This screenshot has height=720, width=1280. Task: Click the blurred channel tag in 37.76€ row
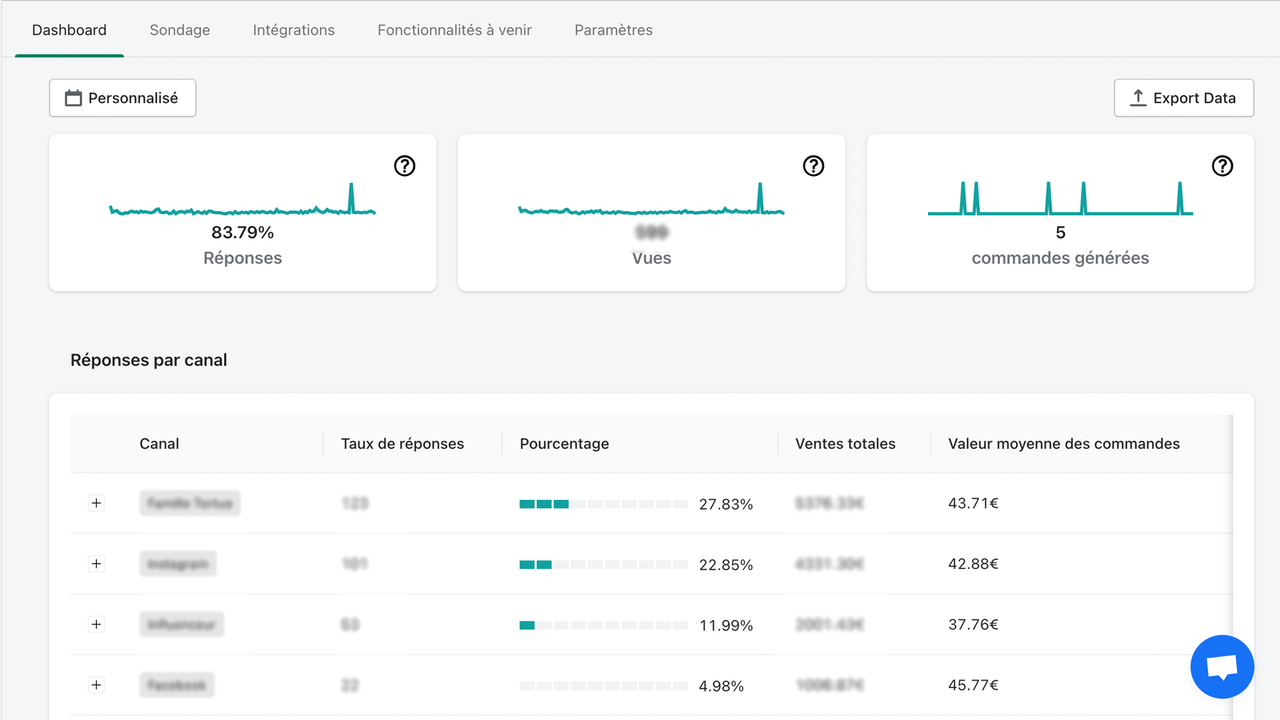point(181,624)
